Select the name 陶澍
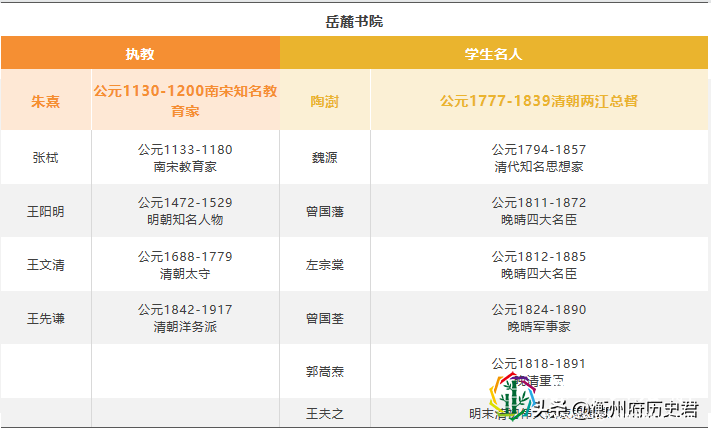 tap(325, 101)
